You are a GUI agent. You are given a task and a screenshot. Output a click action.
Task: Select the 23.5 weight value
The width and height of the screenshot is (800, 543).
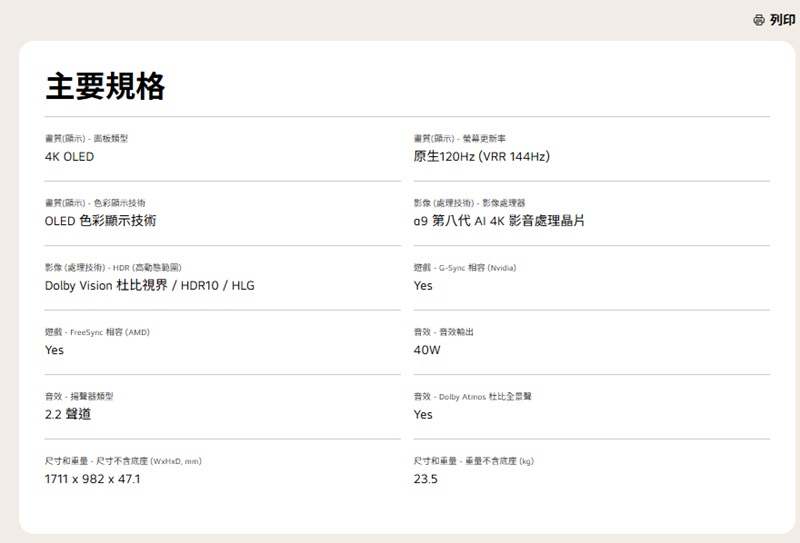426,479
